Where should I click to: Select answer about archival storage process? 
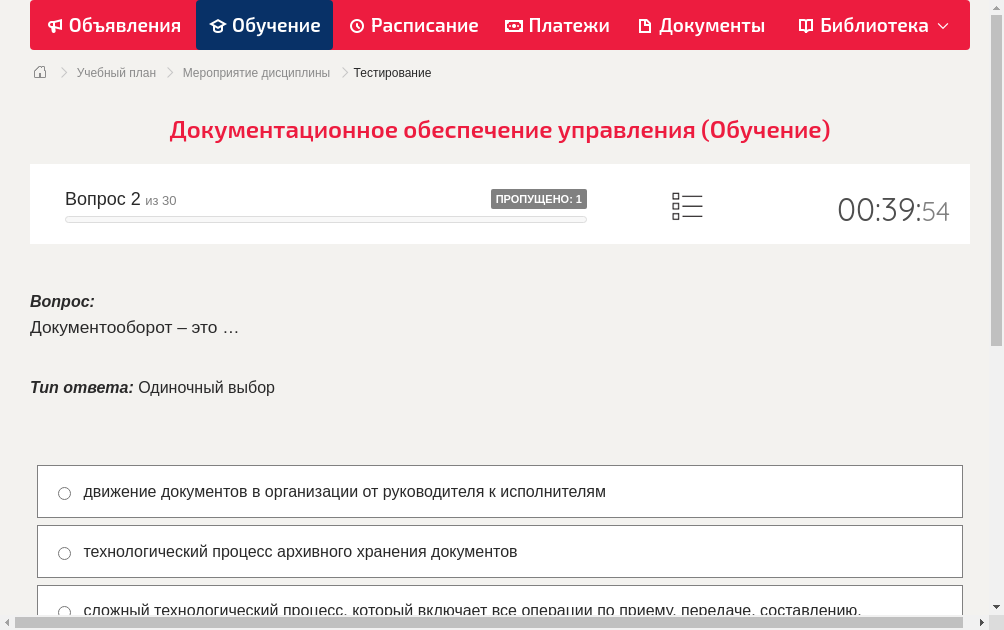(64, 552)
